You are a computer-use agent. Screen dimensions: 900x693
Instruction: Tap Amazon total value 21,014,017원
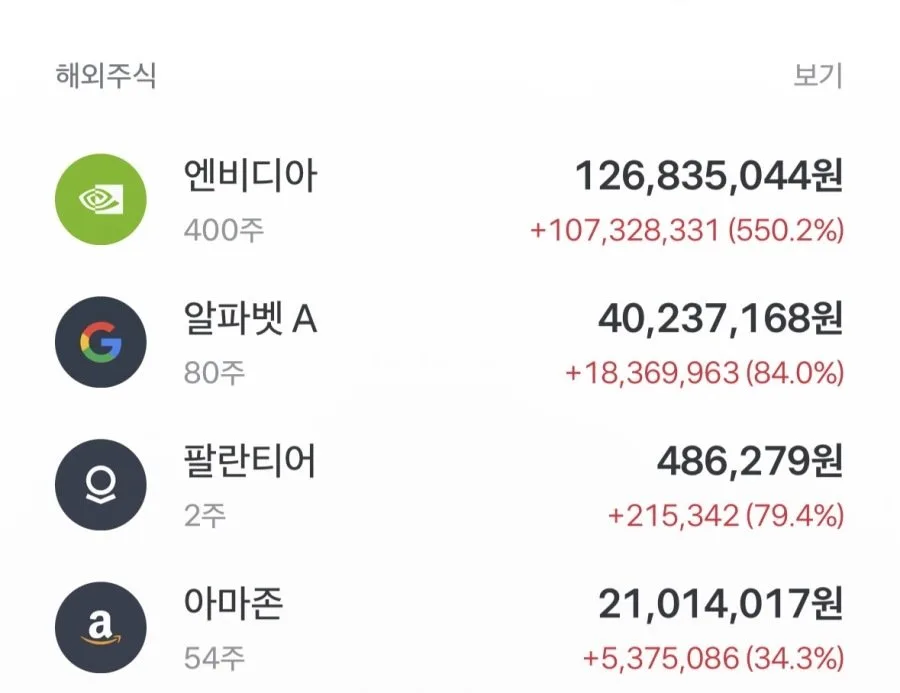click(x=720, y=603)
